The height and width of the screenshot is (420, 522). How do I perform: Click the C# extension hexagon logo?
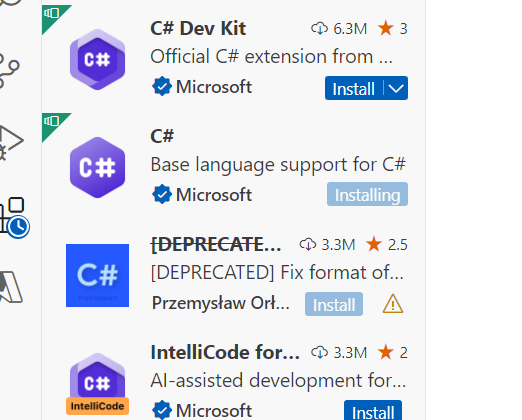[x=97, y=167]
